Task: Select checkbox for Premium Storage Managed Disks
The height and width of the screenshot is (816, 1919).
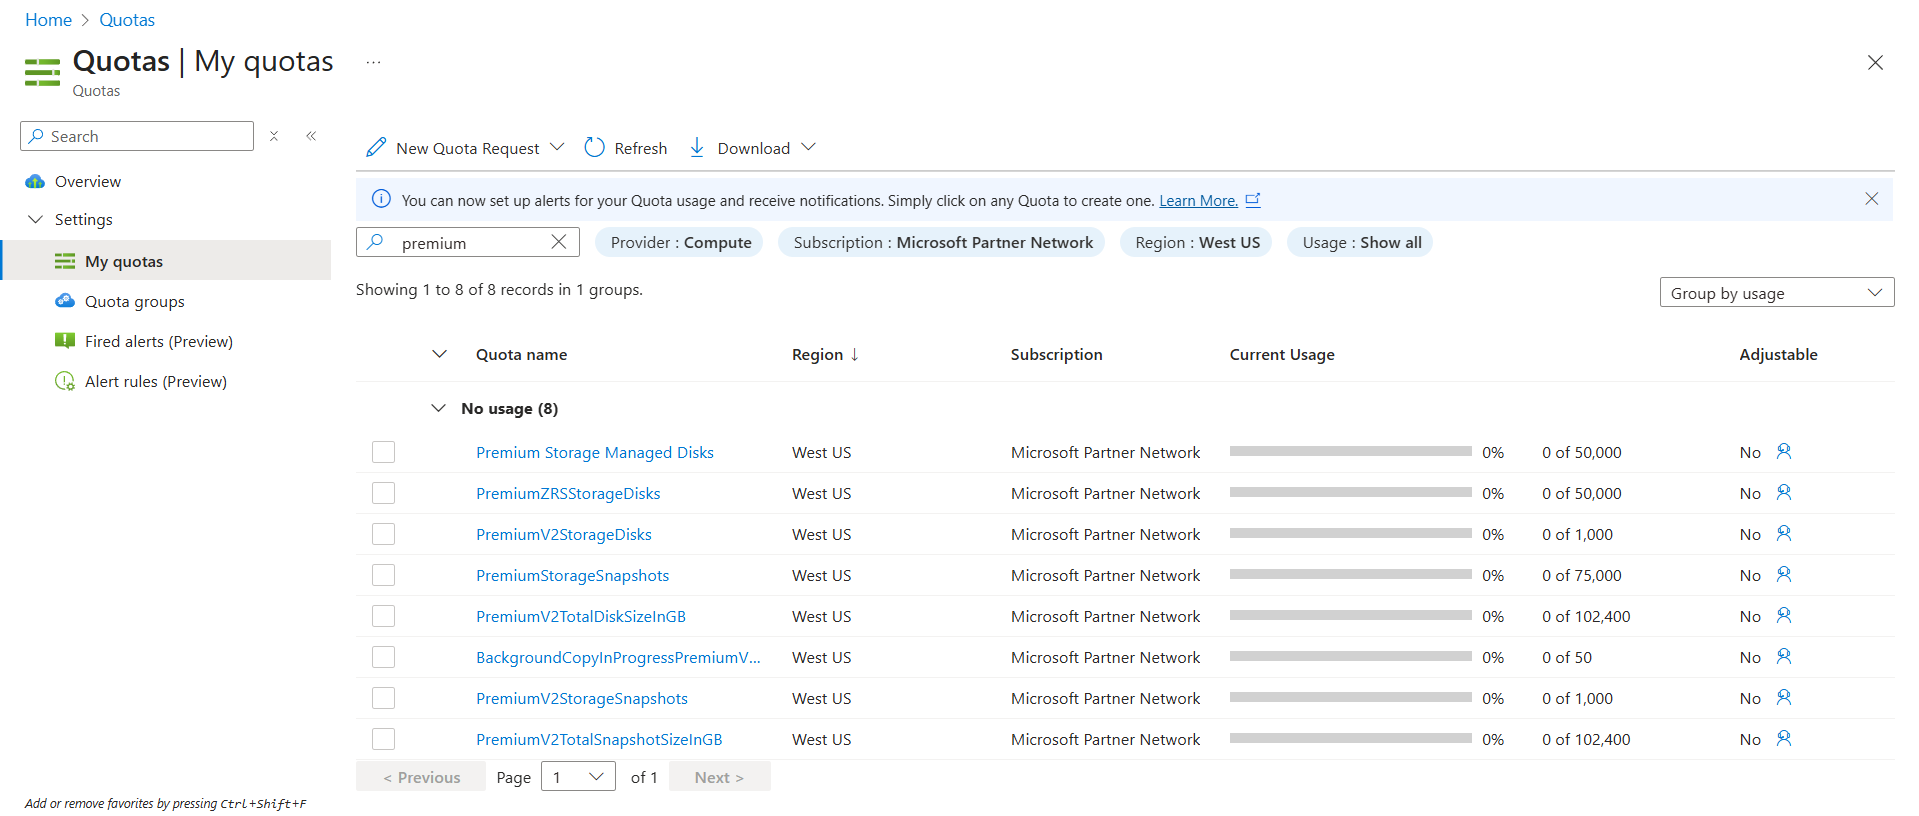Action: click(383, 452)
